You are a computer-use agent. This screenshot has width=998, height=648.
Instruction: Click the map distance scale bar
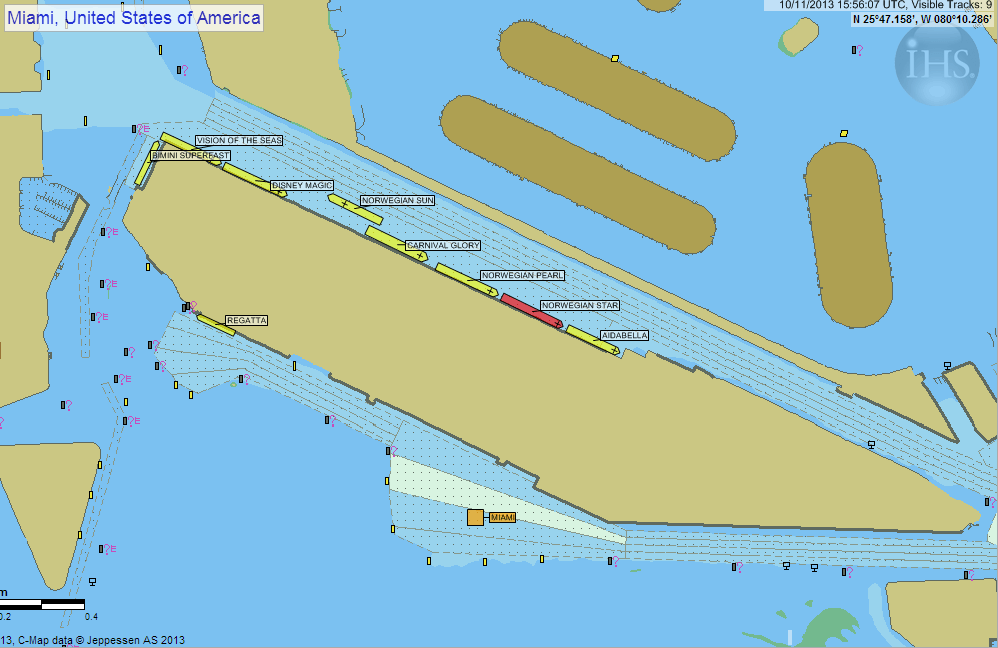click(x=42, y=604)
